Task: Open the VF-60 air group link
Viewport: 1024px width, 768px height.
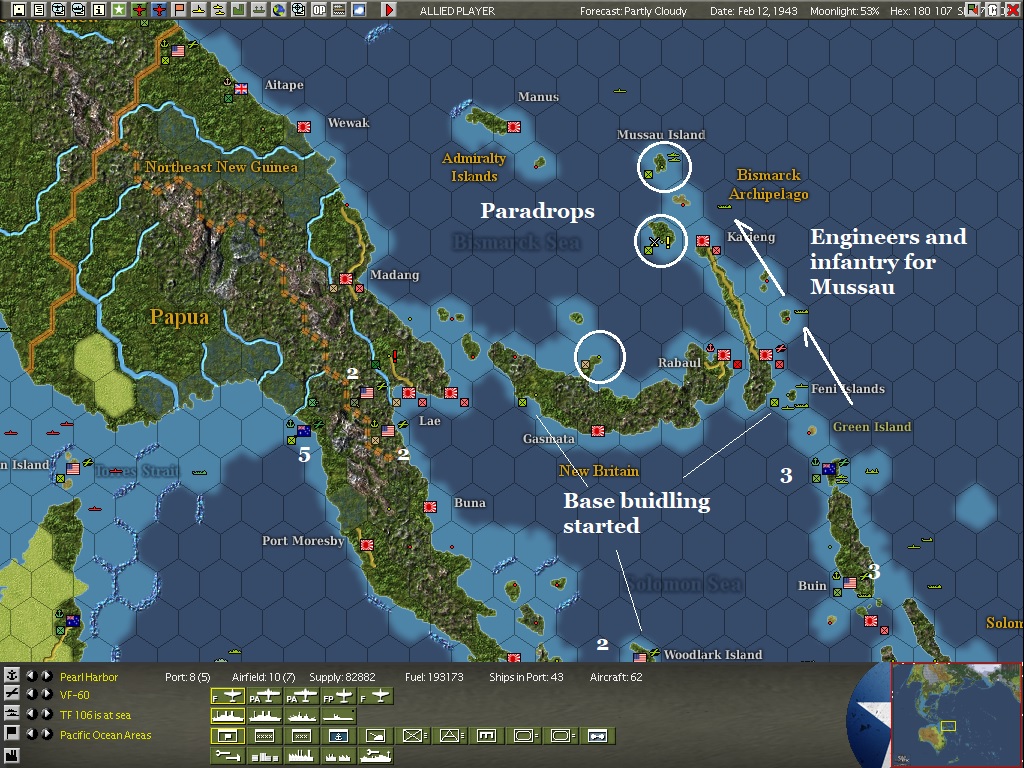Action: pyautogui.click(x=74, y=695)
